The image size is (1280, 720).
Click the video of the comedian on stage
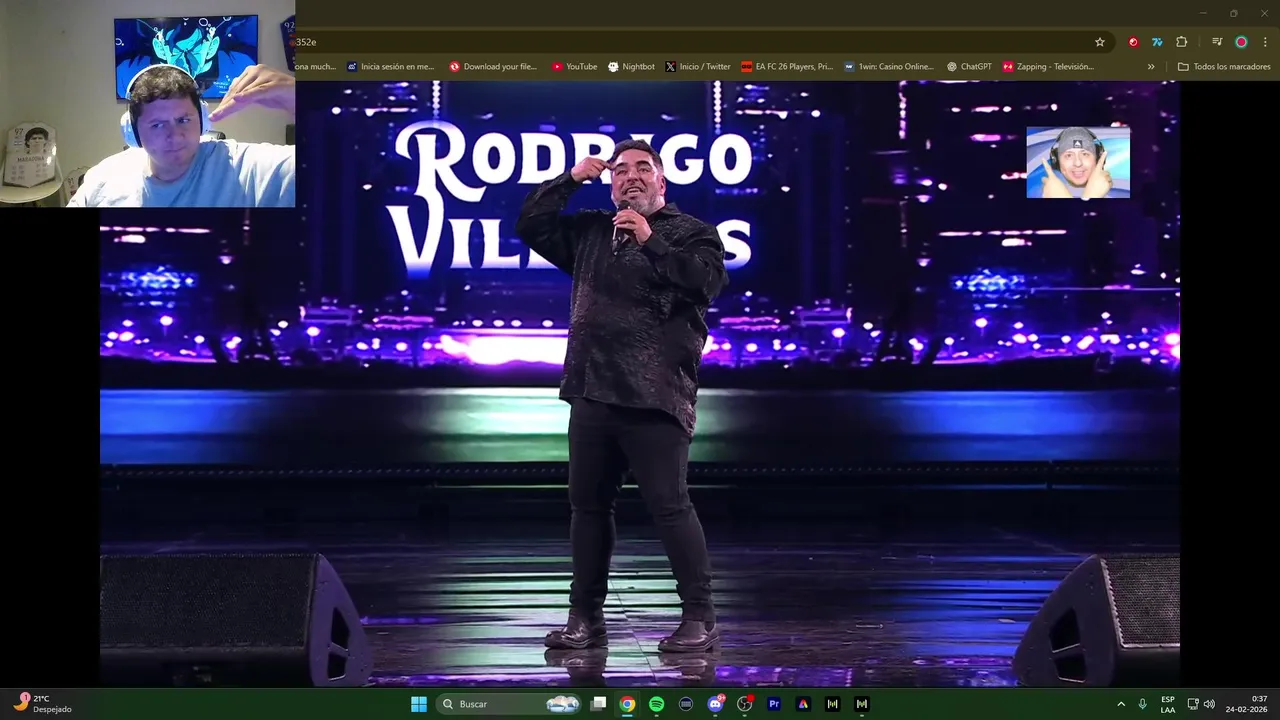tap(640, 383)
